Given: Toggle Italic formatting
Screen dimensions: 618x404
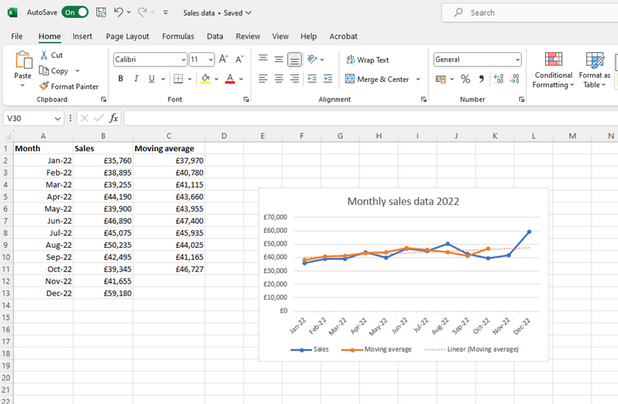Looking at the screenshot, I should (136, 78).
